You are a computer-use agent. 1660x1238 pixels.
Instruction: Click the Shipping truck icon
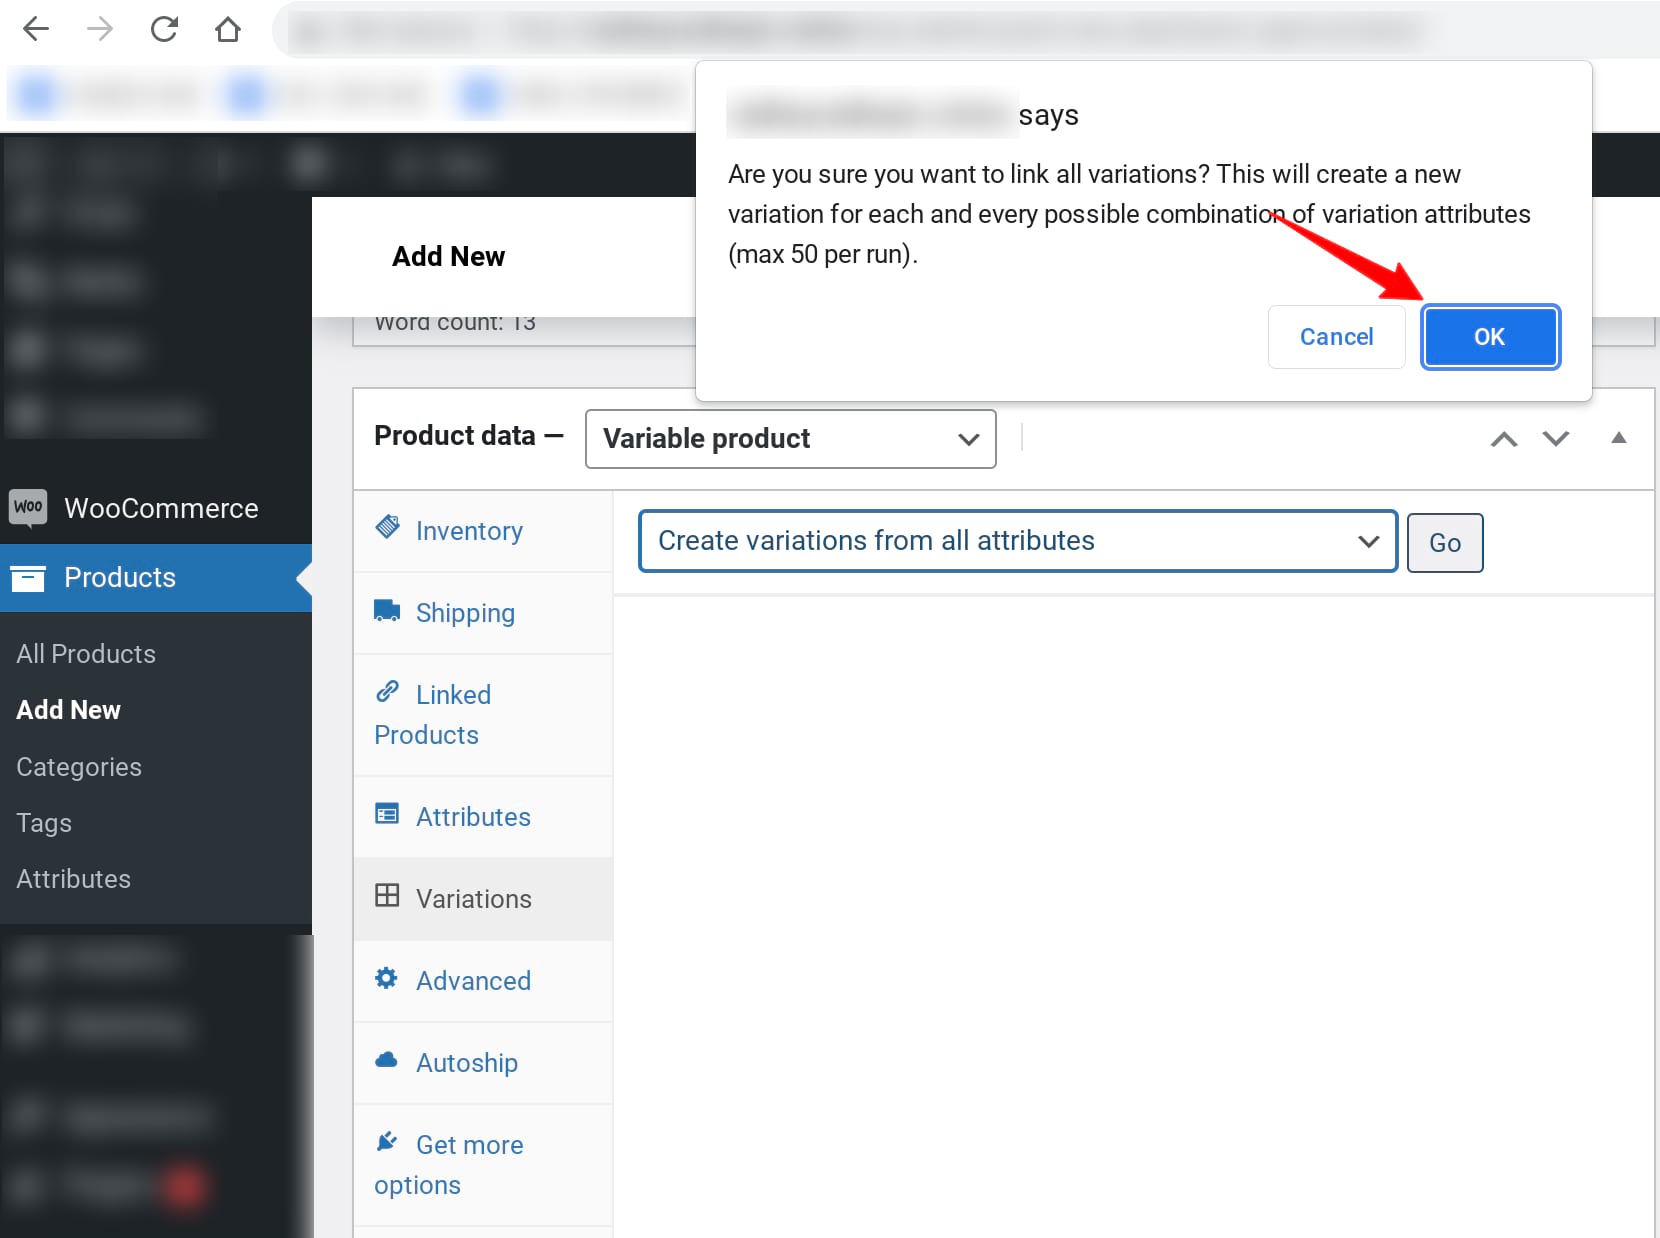387,610
